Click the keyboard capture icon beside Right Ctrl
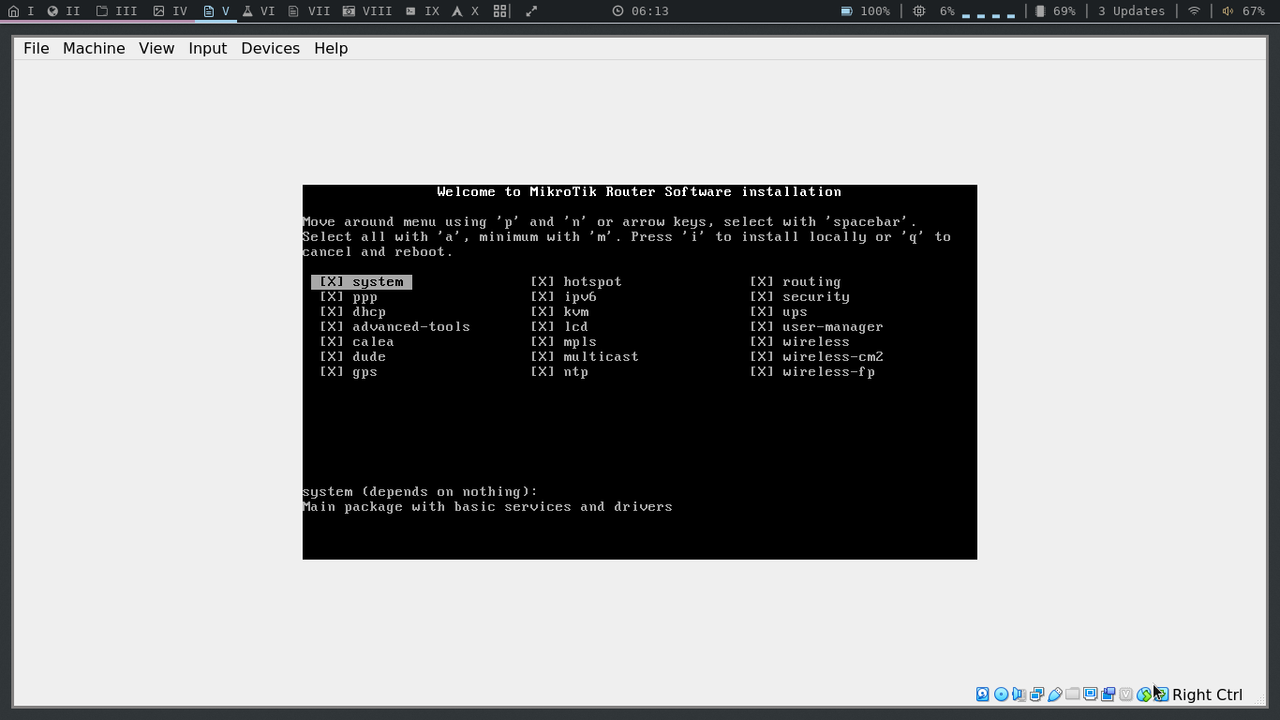Viewport: 1280px width, 720px height. click(1162, 694)
